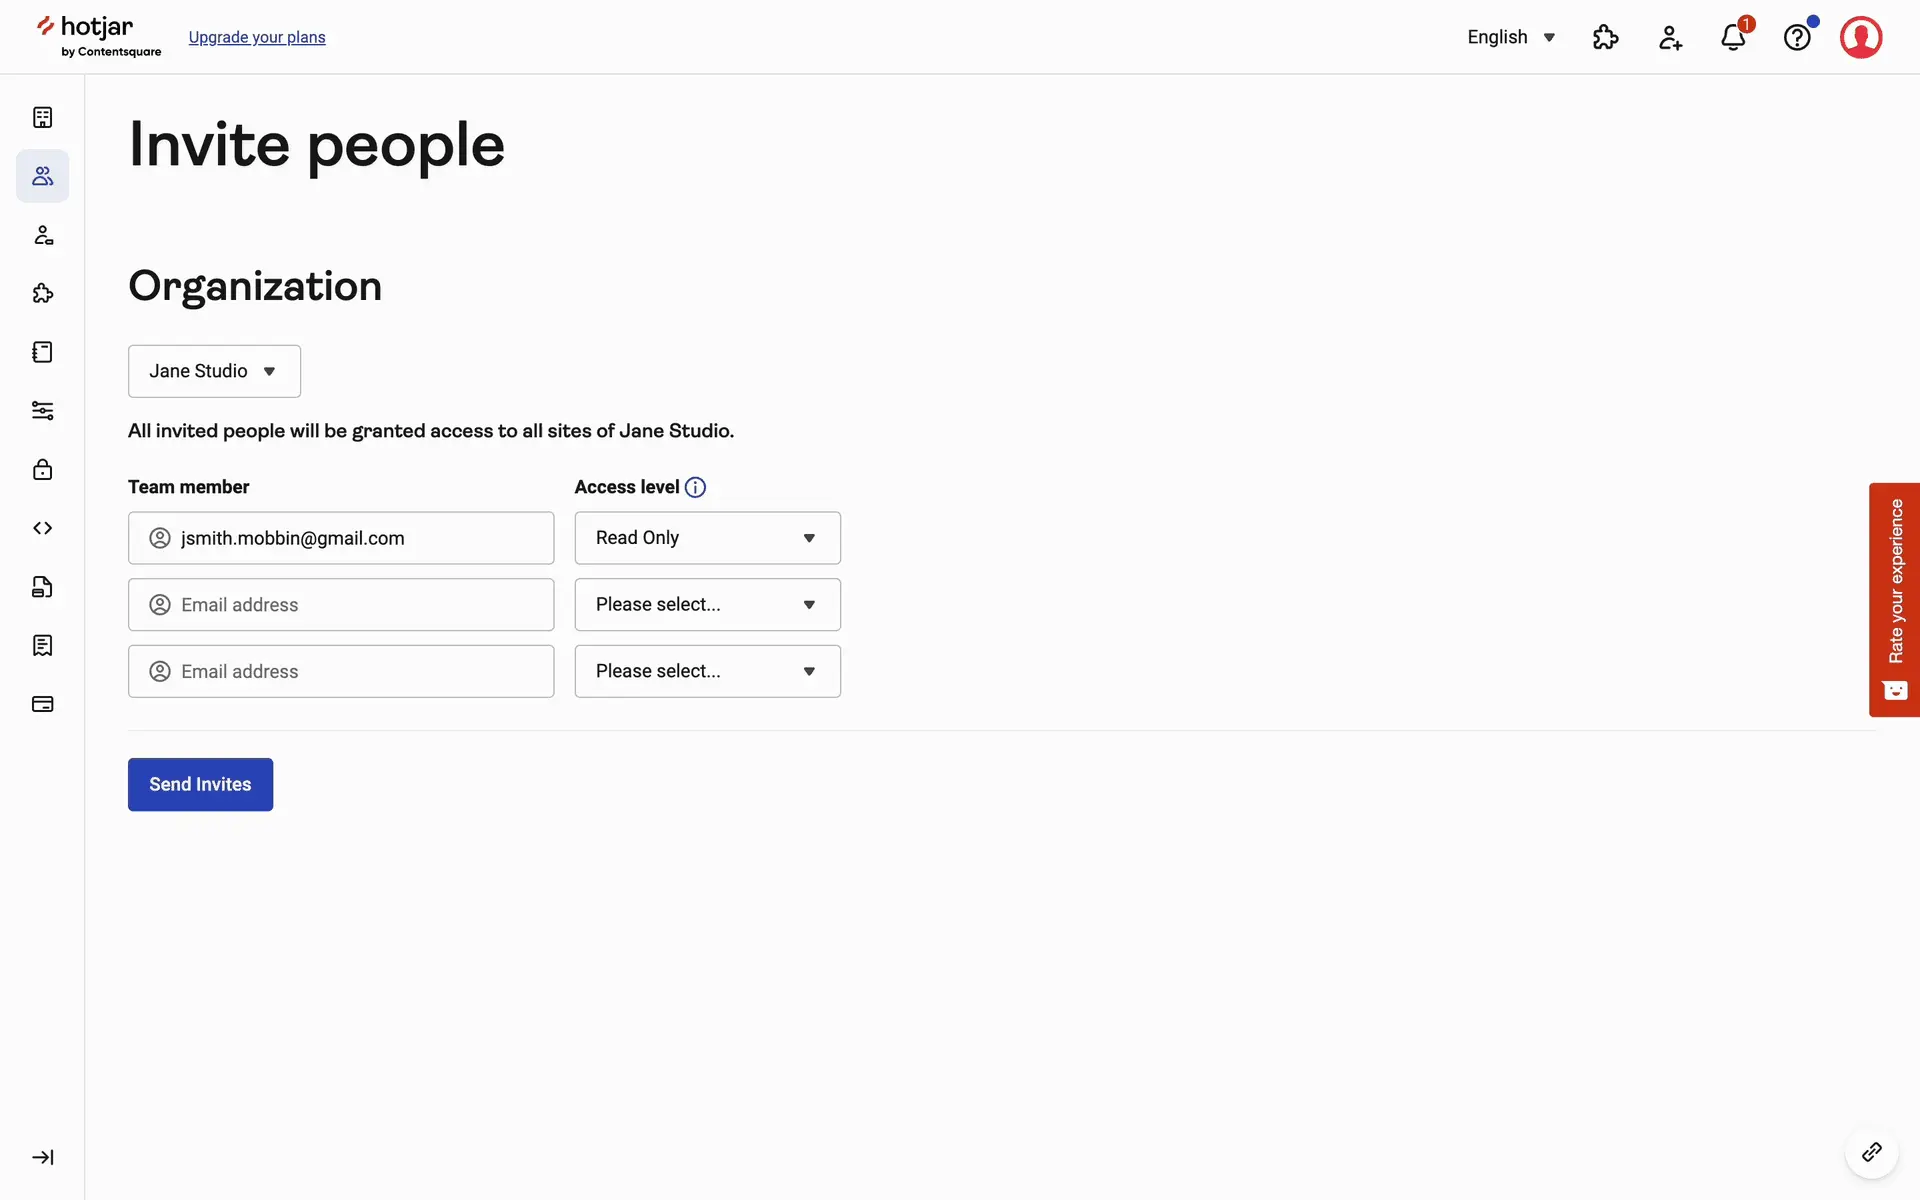
Task: Click the link icon floating button
Action: [x=1871, y=1153]
